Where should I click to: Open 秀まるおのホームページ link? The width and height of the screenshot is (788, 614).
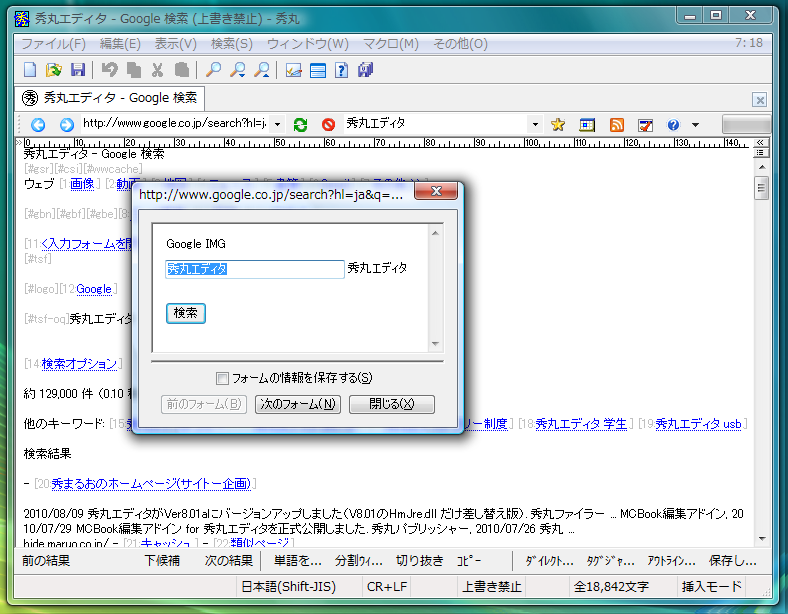point(151,483)
